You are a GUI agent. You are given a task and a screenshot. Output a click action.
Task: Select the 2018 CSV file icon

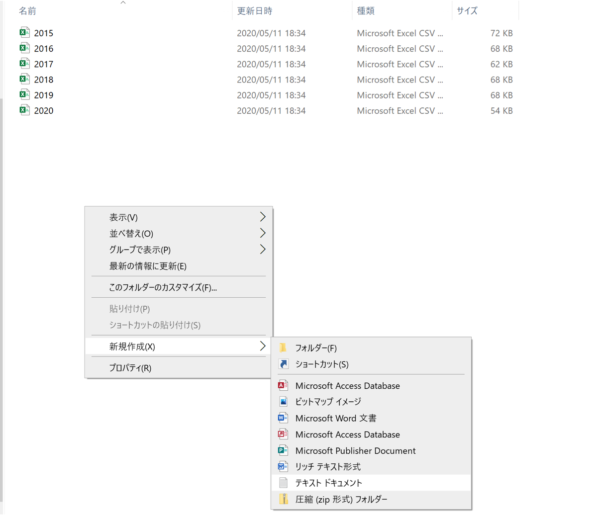(24, 79)
